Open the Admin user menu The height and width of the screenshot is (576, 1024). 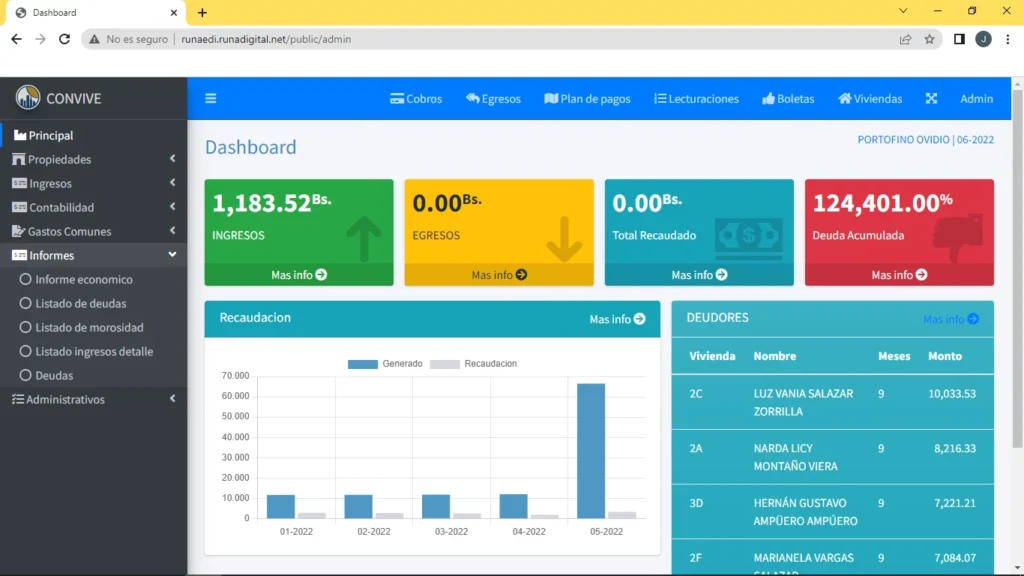976,99
